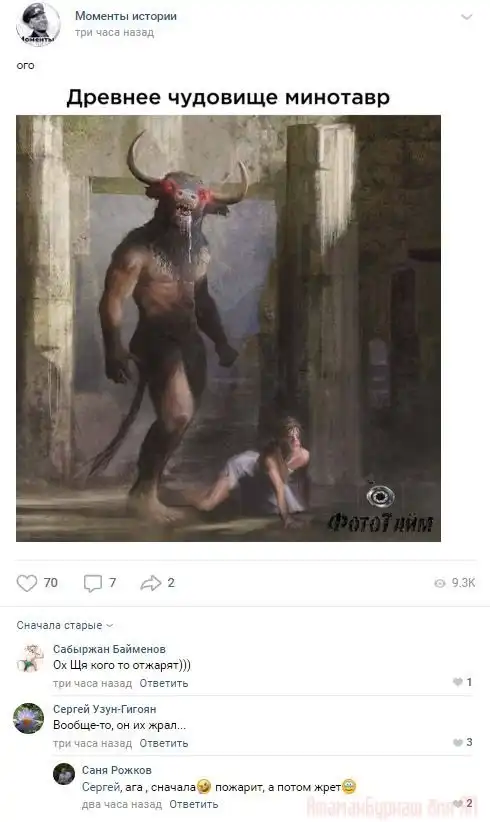Reply to Сергей Узун-Гигоян's comment via Ответить
The image size is (490, 822).
pos(164,743)
